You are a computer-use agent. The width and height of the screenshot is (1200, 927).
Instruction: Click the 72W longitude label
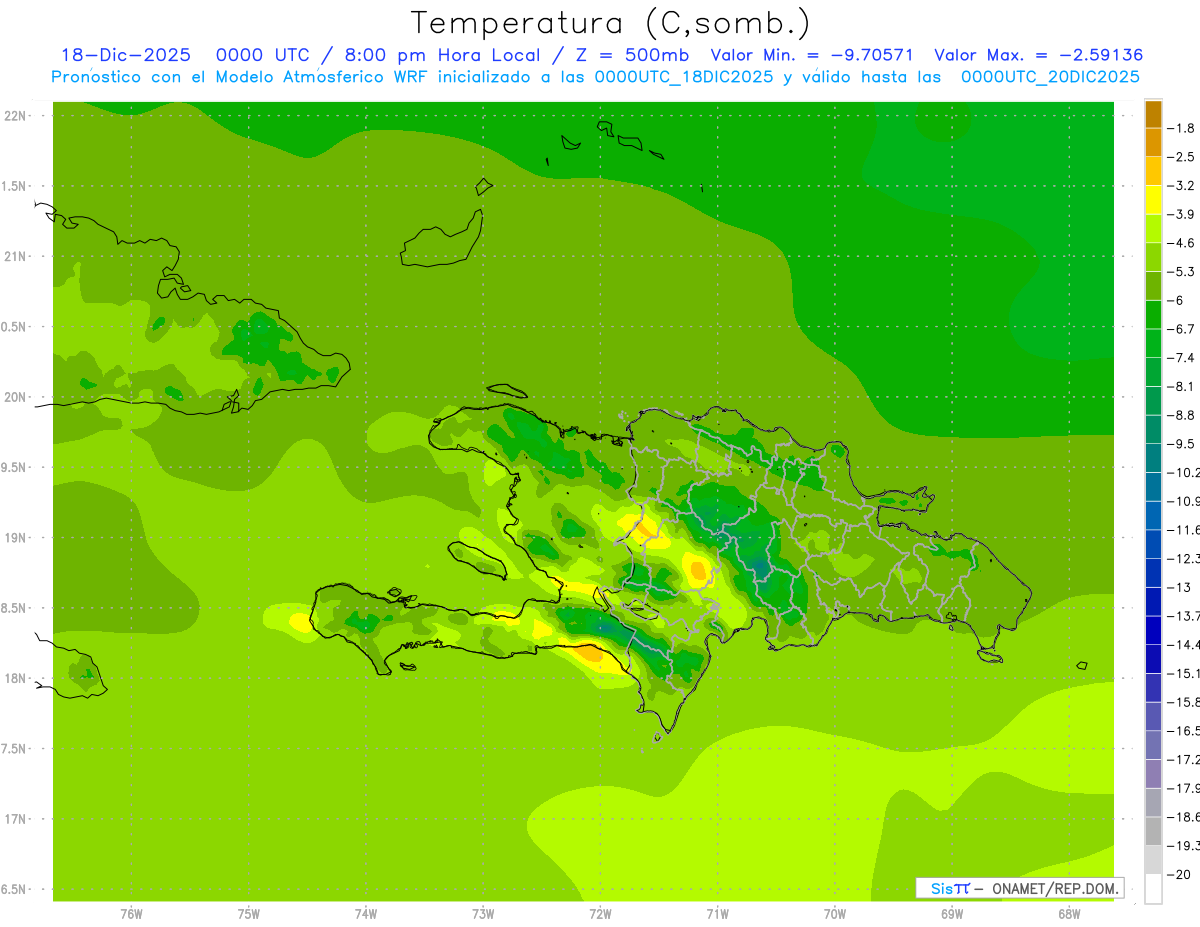[x=600, y=913]
